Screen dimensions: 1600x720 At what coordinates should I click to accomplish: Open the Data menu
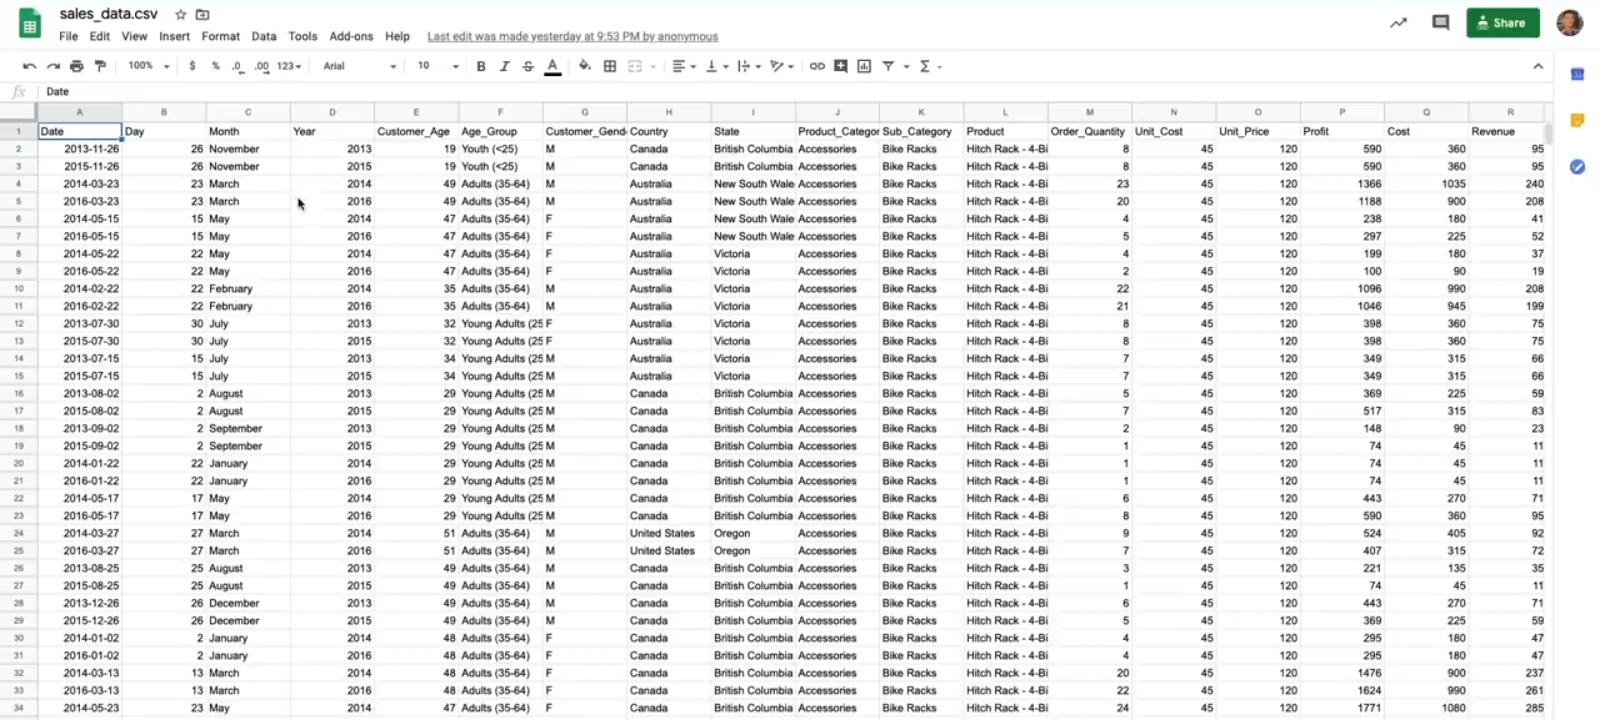click(x=264, y=36)
